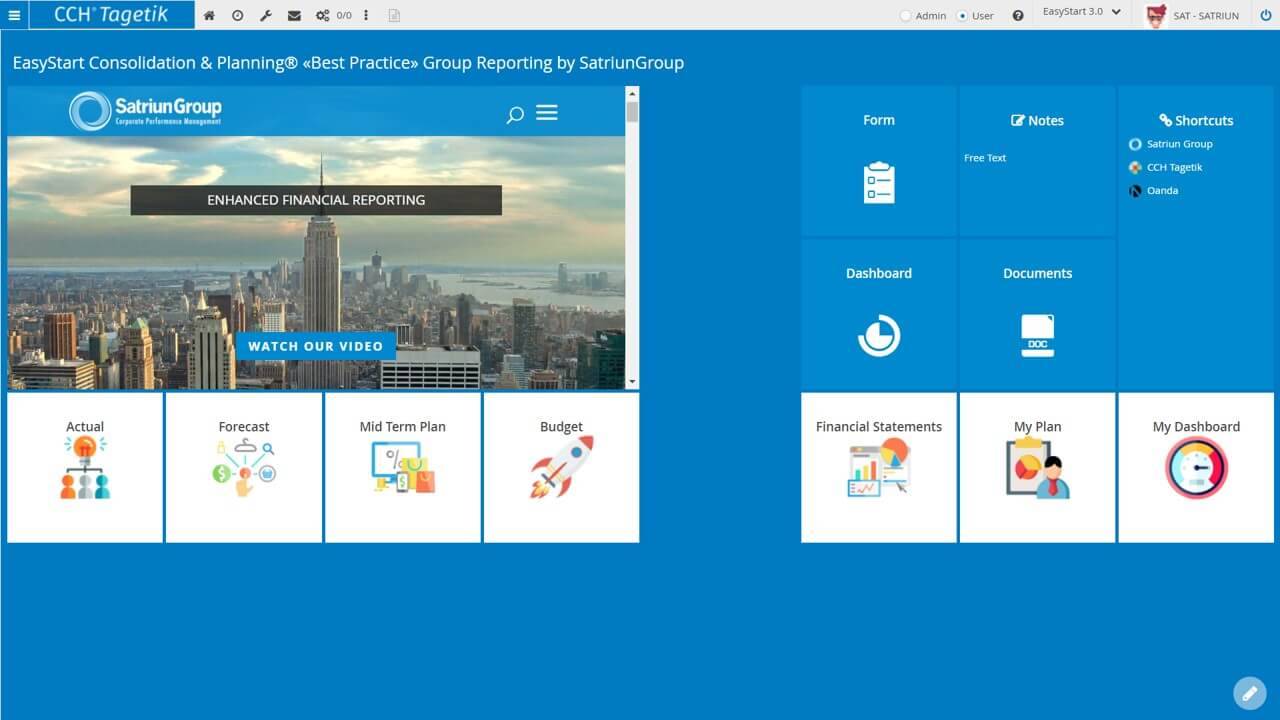The image size is (1280, 720).
Task: Click the wrench tools icon
Action: [265, 16]
